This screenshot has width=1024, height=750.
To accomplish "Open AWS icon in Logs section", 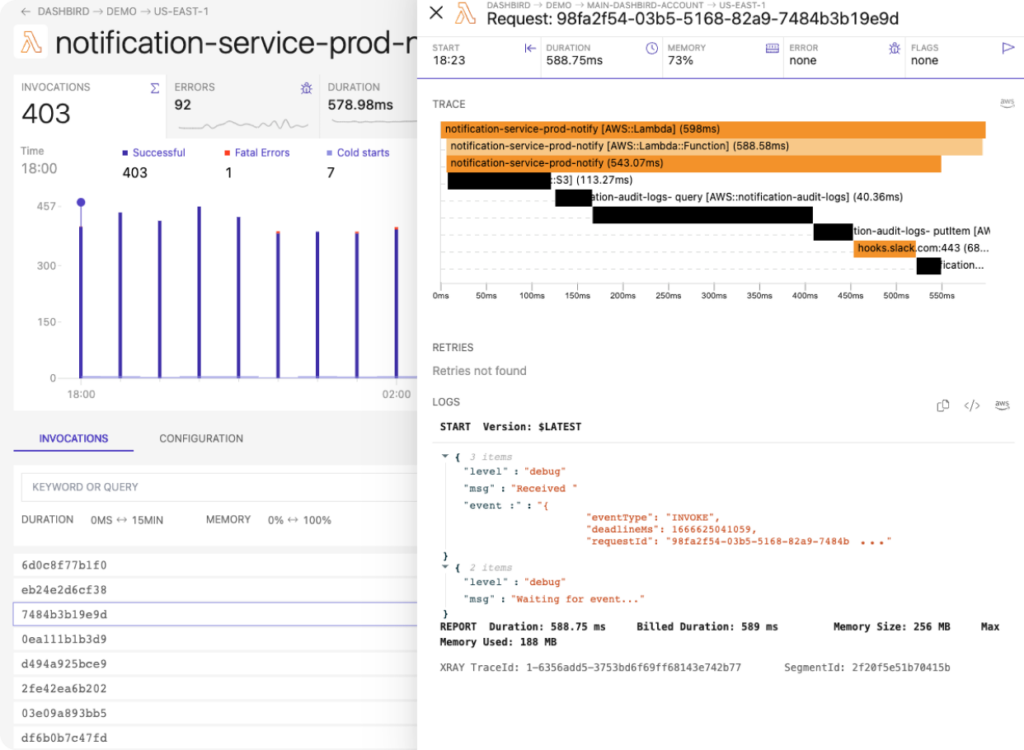I will click(1002, 405).
